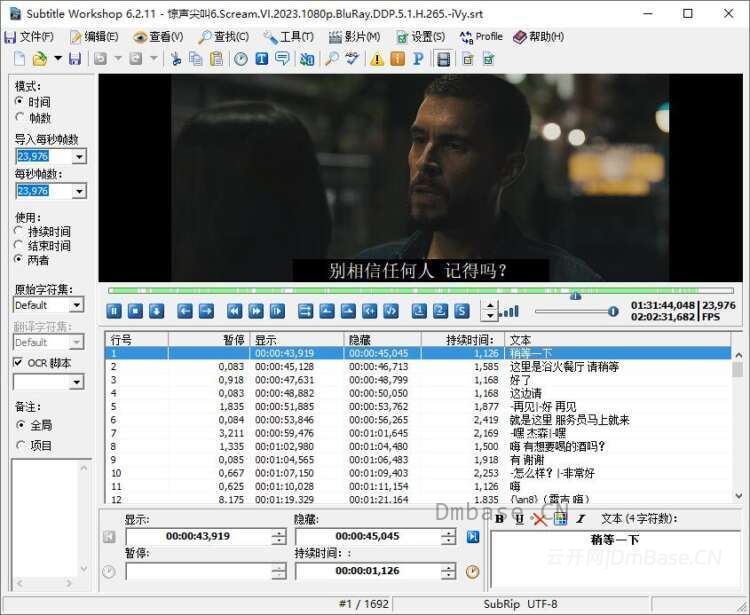Click the next subtitle right arrow button
Screen dimensions: 750x615
[206, 311]
